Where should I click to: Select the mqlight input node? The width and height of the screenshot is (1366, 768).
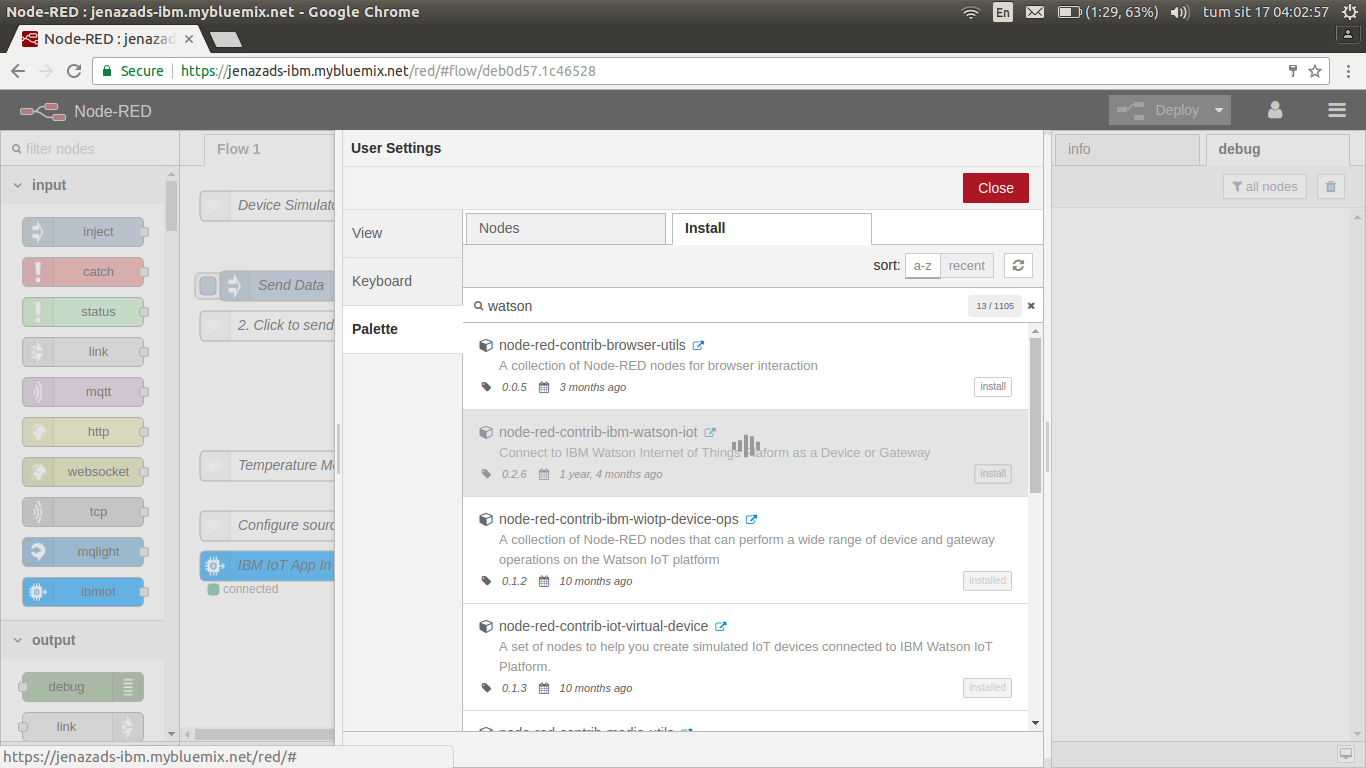[83, 552]
